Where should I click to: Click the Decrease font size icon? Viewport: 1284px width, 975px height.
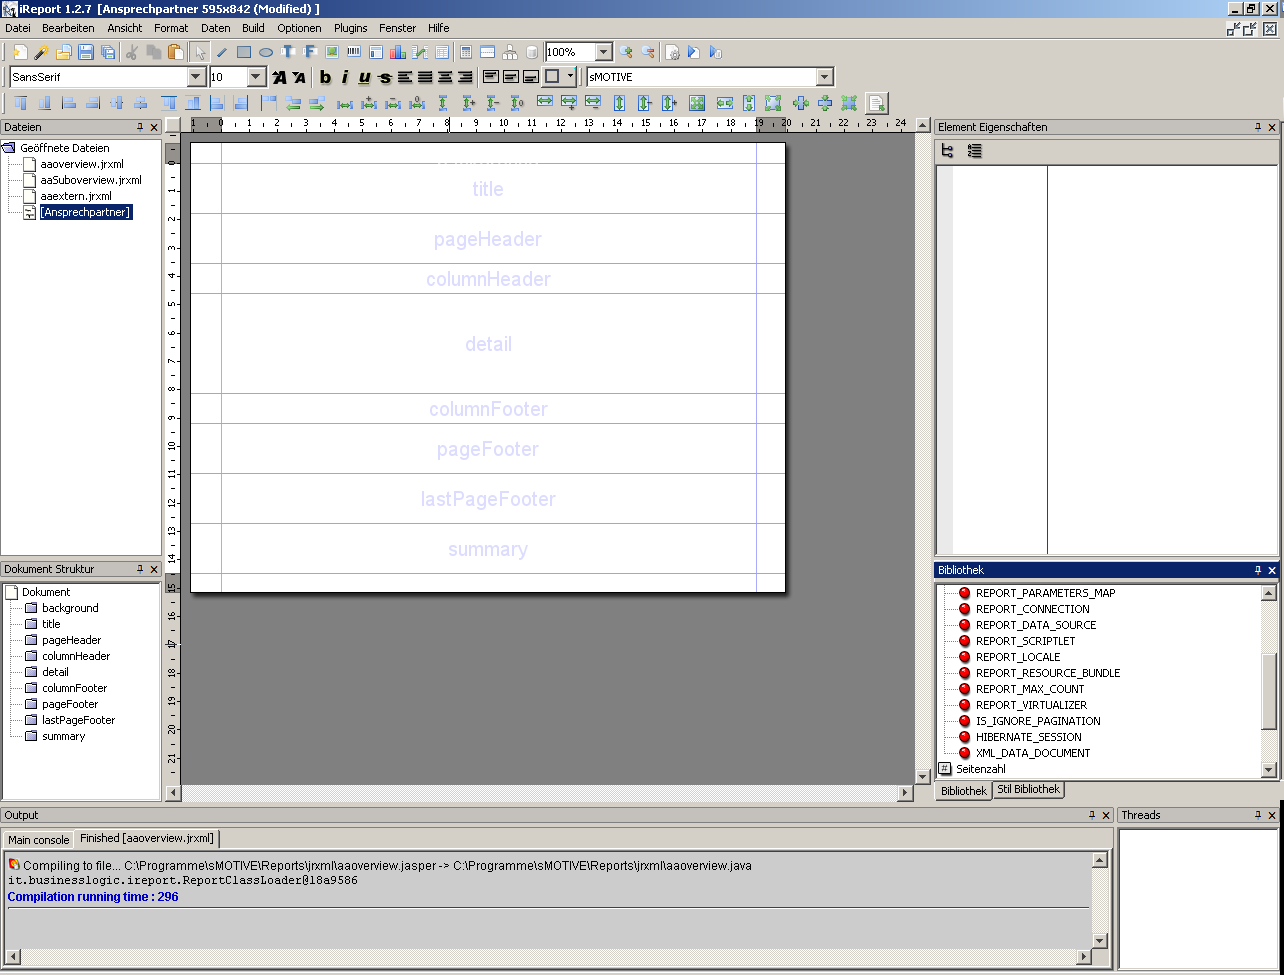299,77
